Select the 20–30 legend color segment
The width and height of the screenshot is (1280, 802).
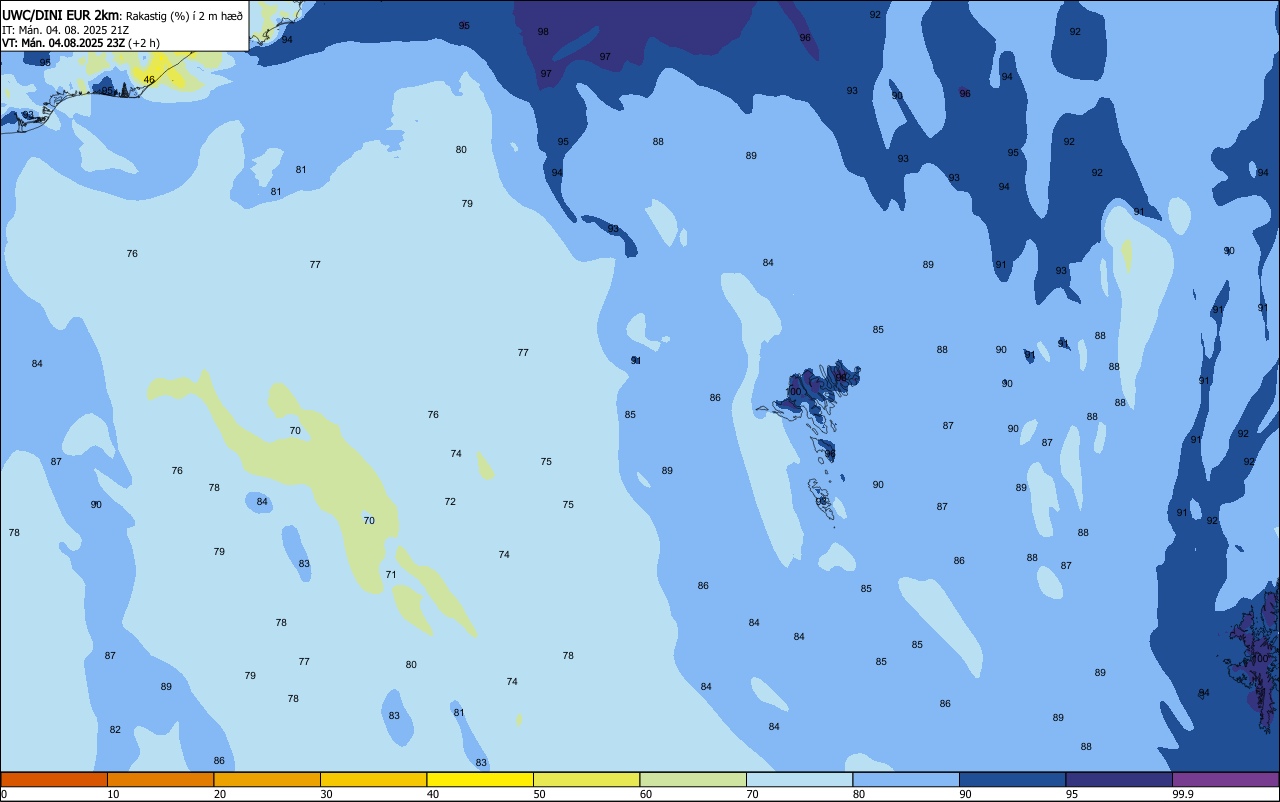tap(267, 779)
